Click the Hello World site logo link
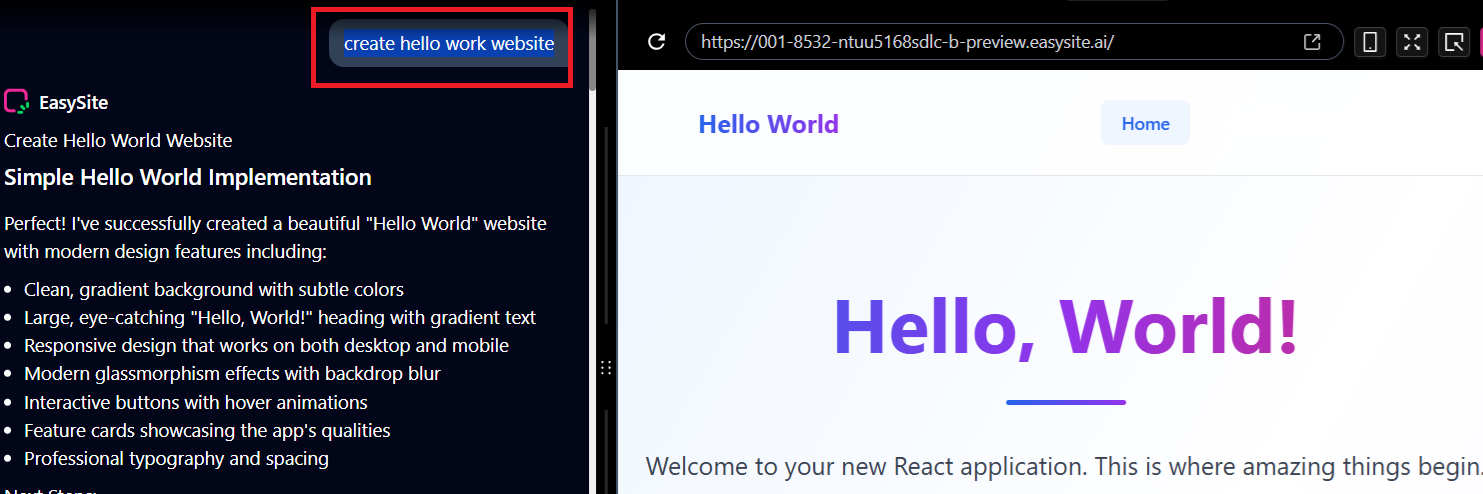The image size is (1483, 494). [768, 124]
